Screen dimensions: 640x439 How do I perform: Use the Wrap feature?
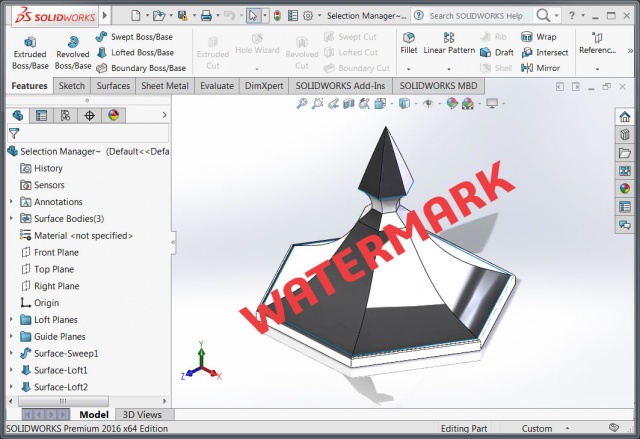click(539, 37)
